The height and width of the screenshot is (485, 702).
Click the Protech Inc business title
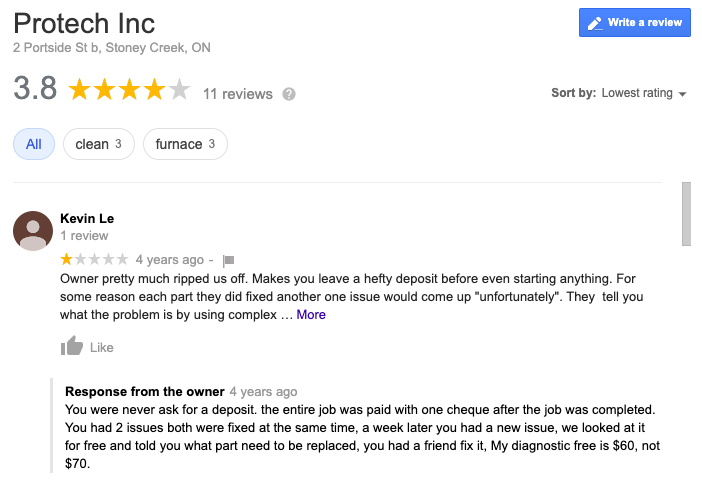click(85, 22)
